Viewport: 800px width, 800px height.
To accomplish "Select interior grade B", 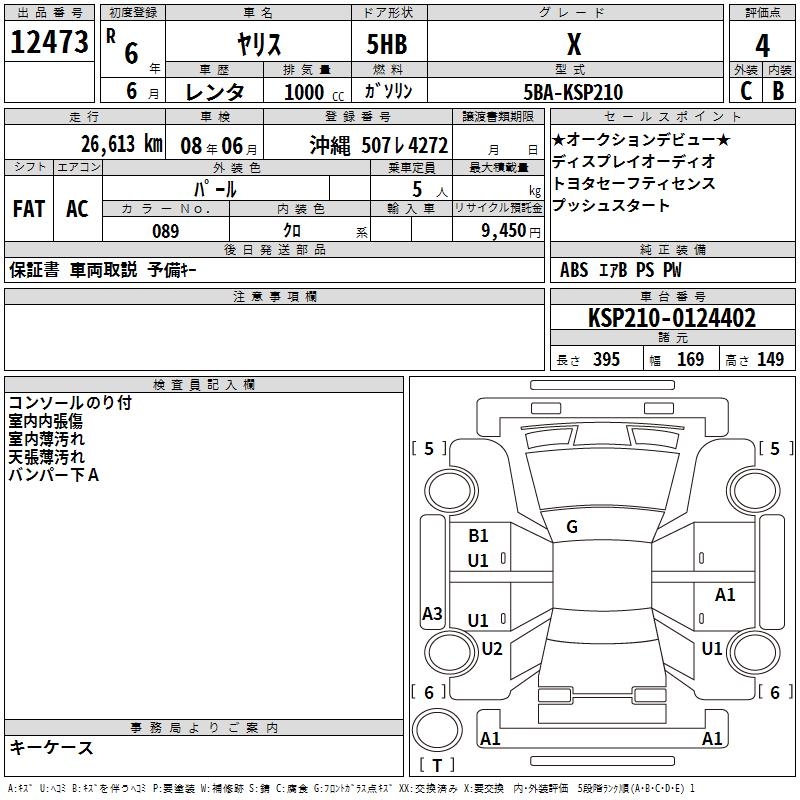I will click(x=778, y=91).
